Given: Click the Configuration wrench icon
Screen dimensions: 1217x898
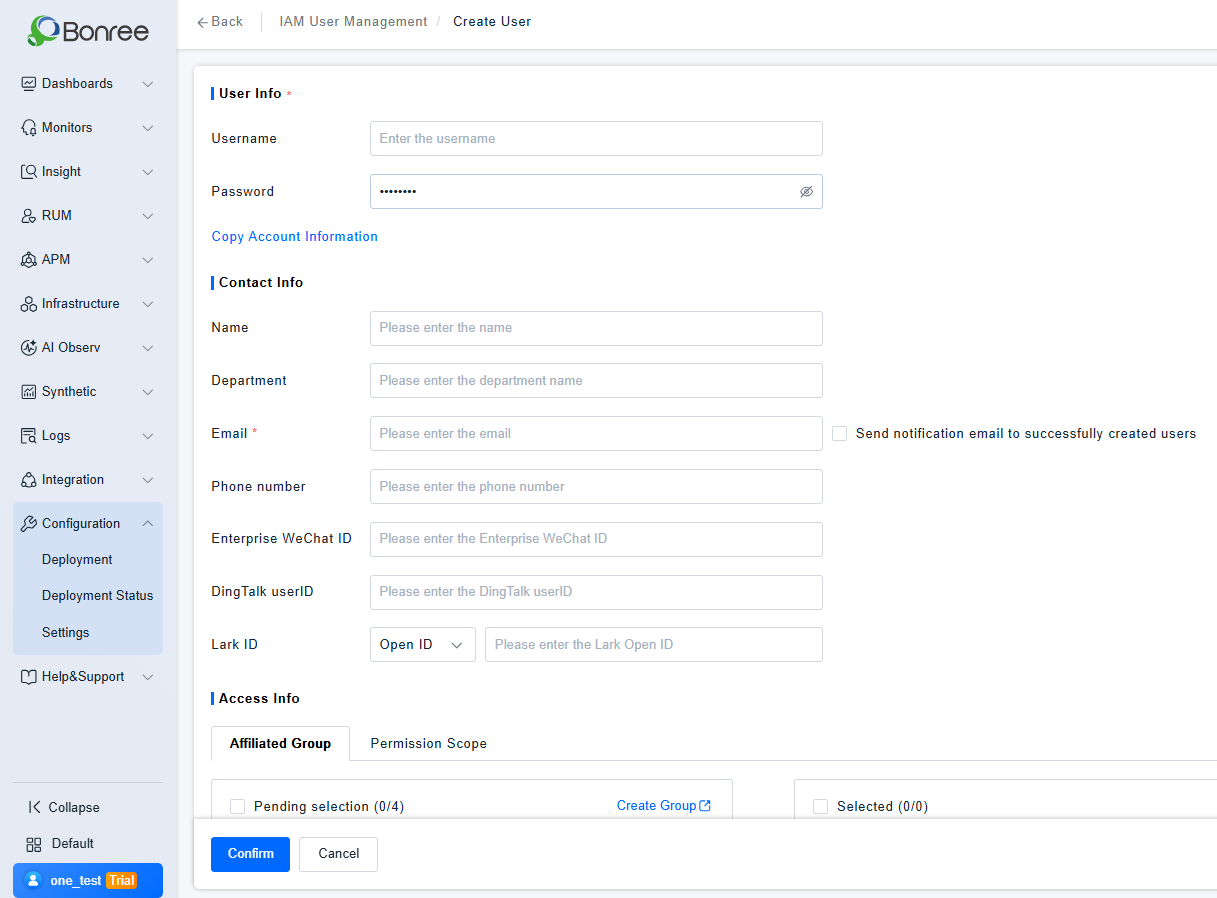Looking at the screenshot, I should click(x=29, y=524).
